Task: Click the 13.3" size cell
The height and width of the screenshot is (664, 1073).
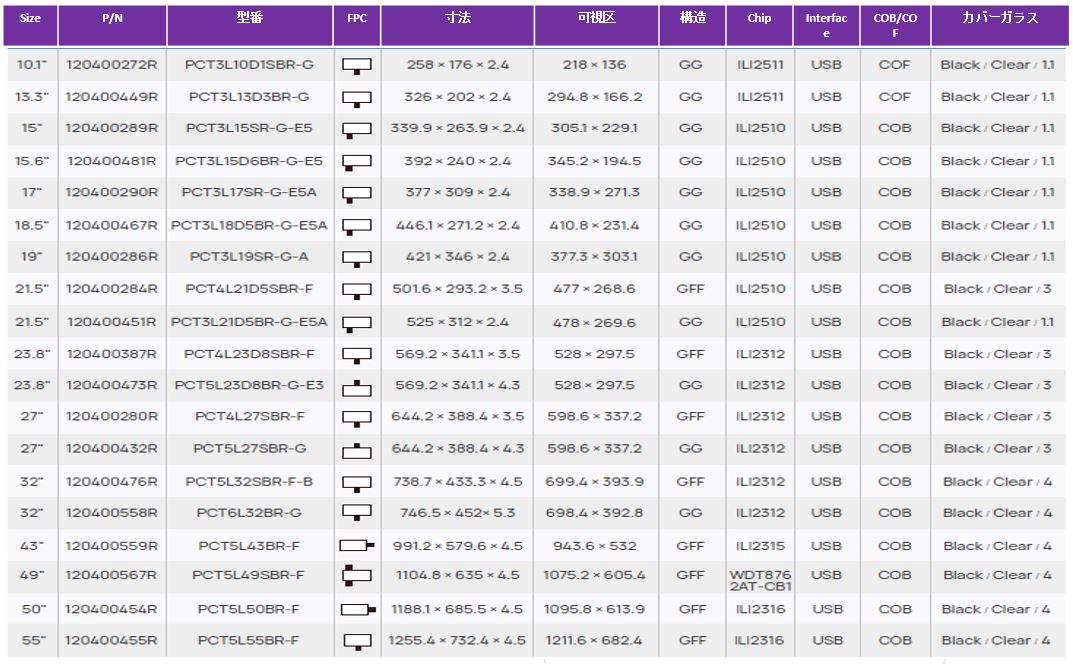Action: pyautogui.click(x=31, y=97)
